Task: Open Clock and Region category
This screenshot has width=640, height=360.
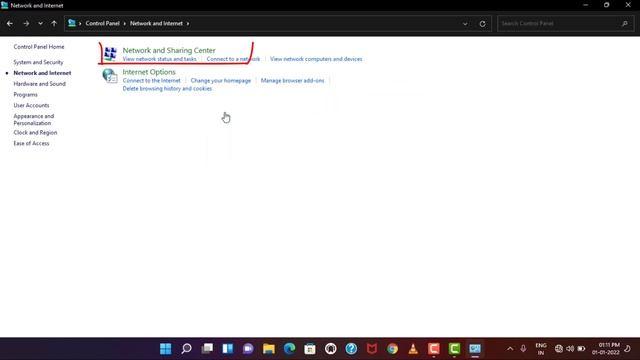Action: [x=35, y=133]
